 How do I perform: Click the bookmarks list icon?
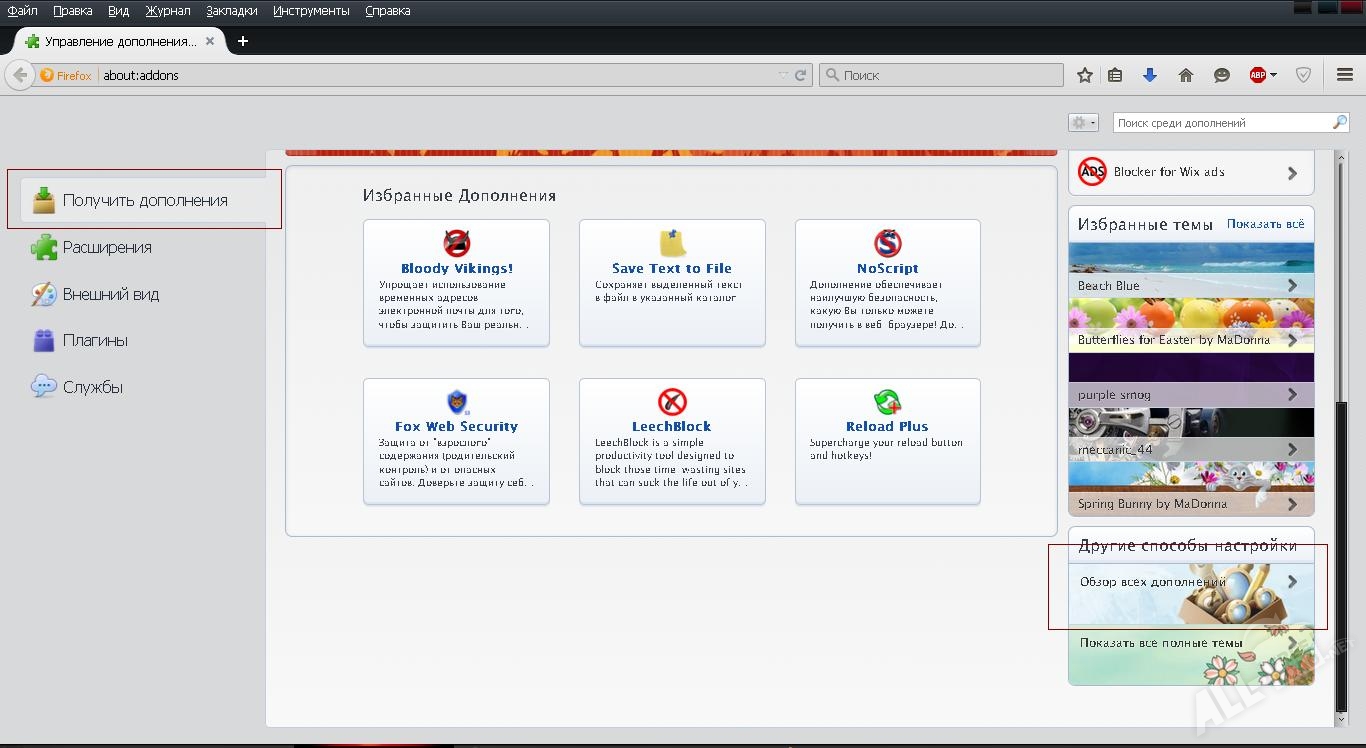[x=1115, y=75]
